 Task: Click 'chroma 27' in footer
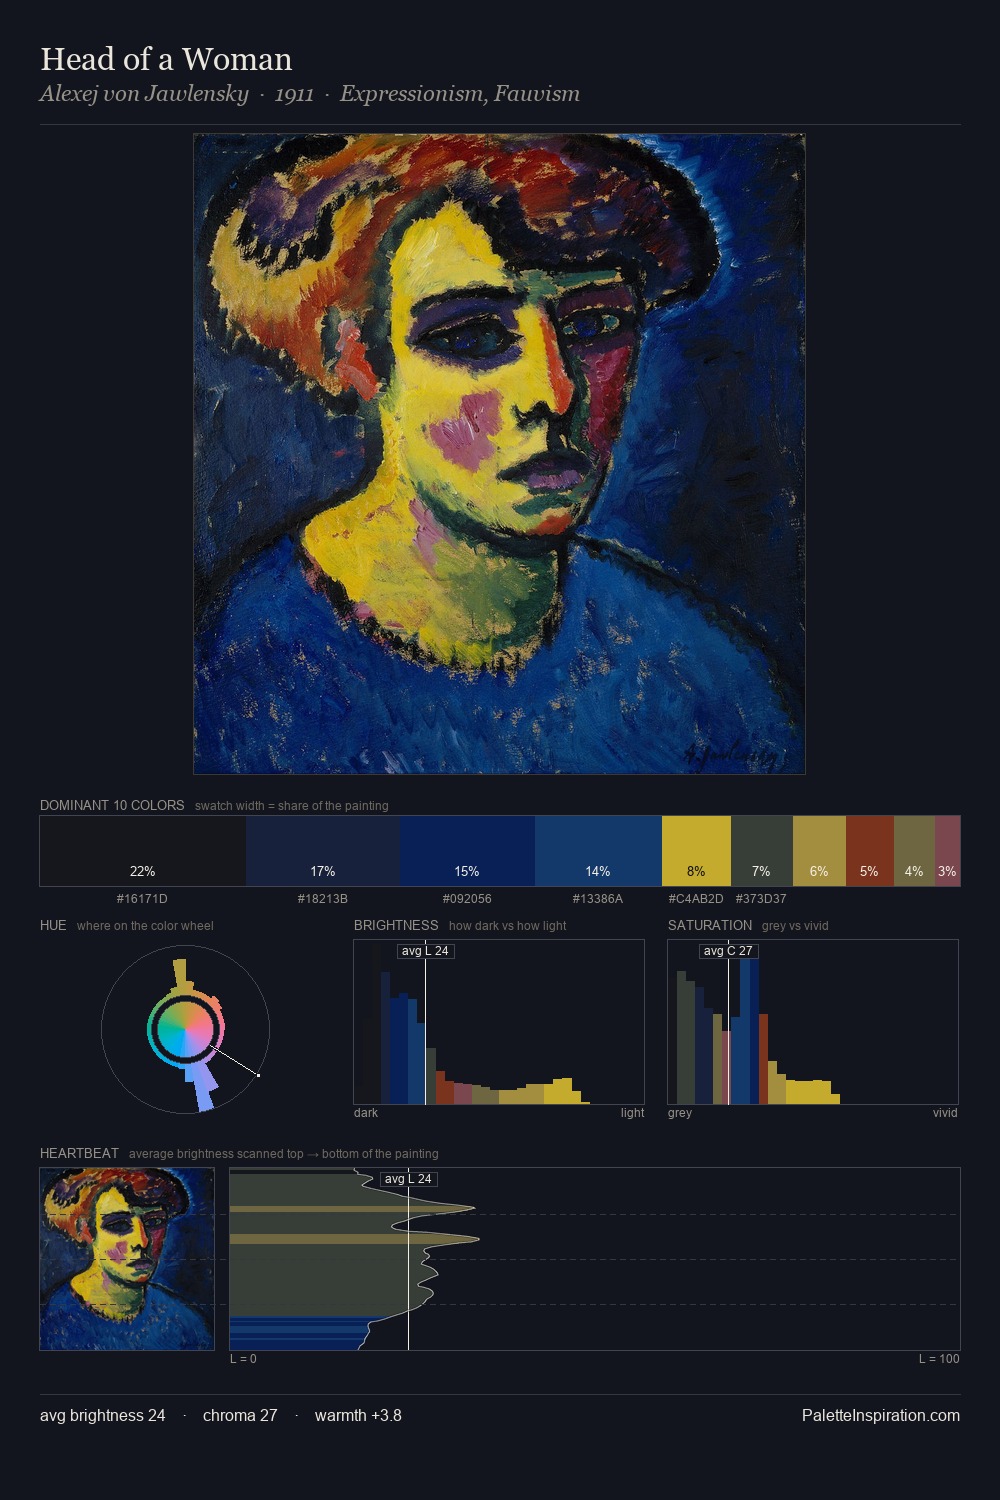[x=240, y=1415]
